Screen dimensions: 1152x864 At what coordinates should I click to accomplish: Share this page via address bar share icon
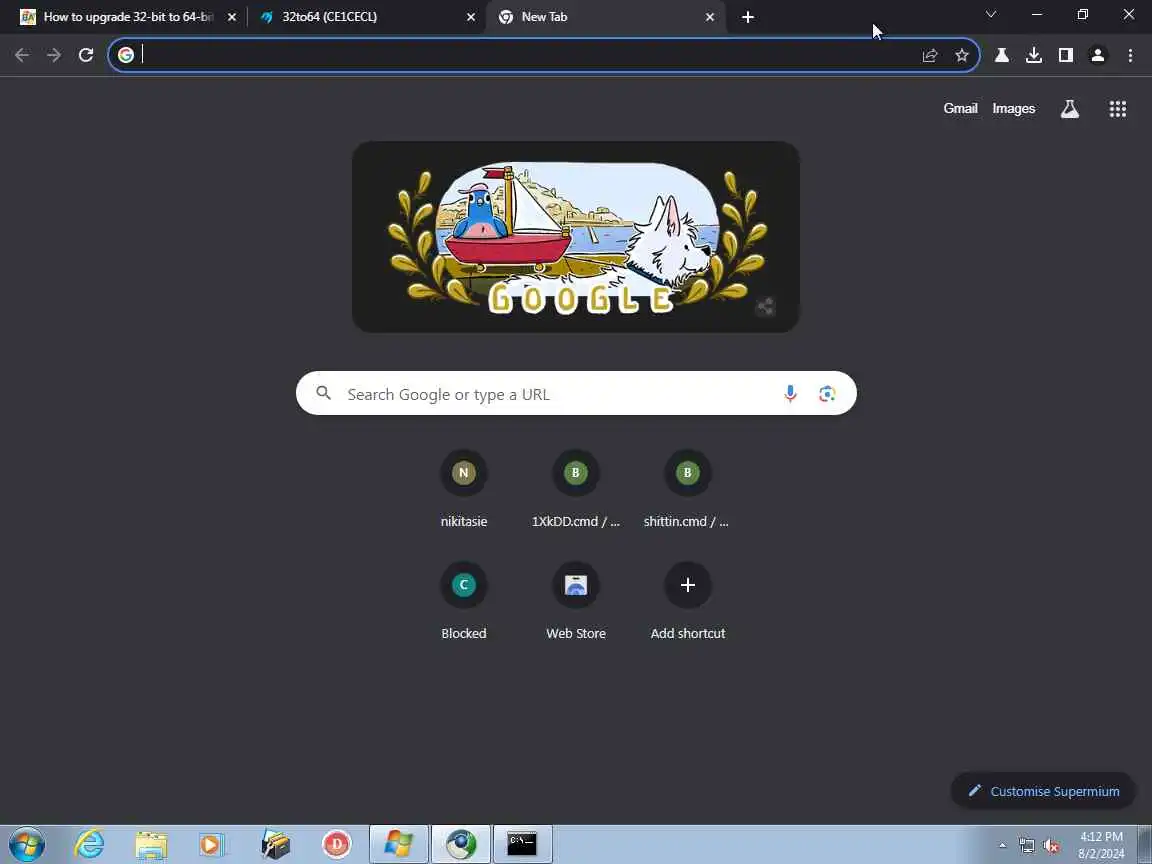pos(930,55)
